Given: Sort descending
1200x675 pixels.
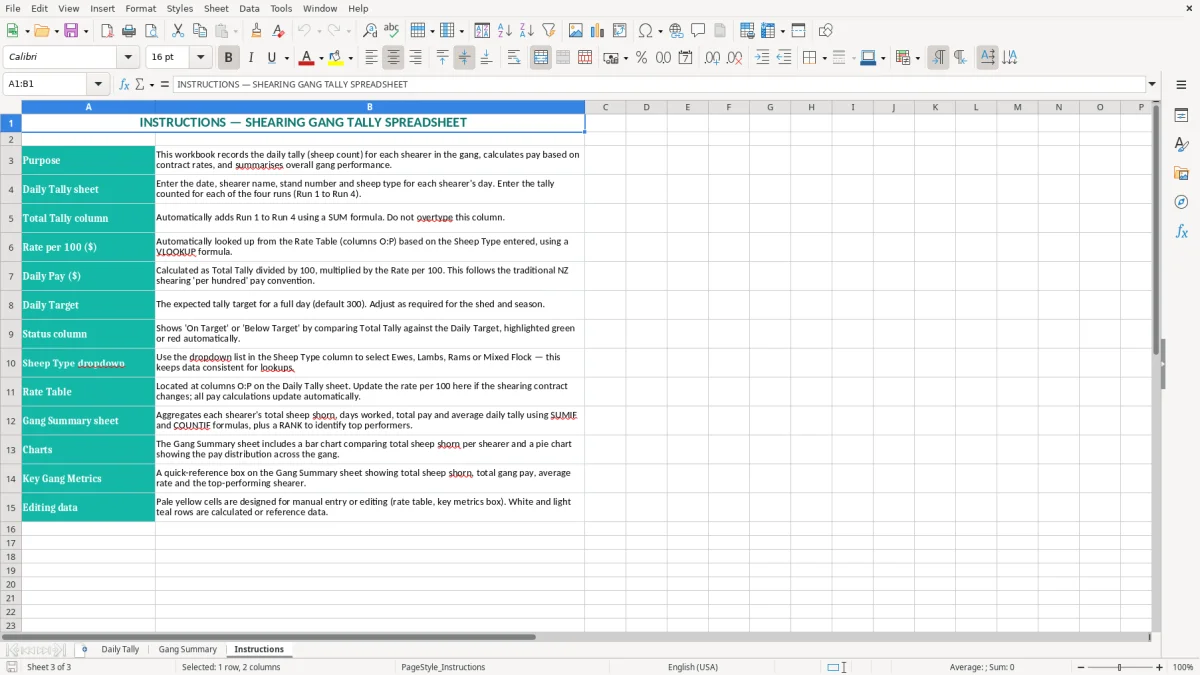Looking at the screenshot, I should (x=526, y=31).
